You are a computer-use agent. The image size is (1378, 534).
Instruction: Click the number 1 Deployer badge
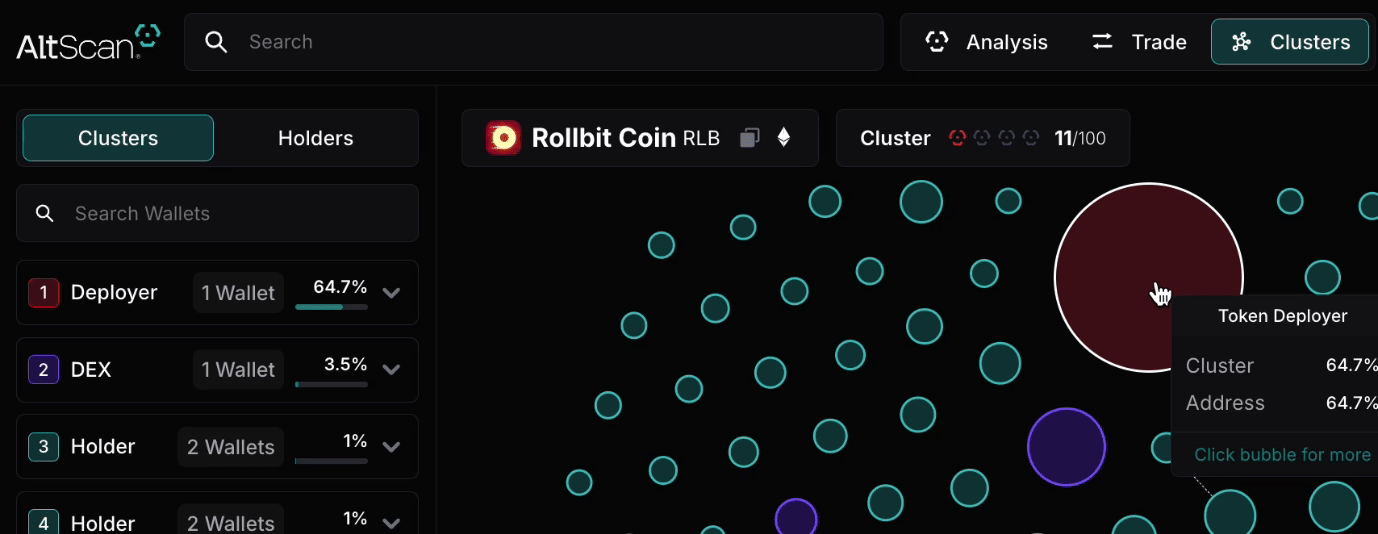pos(43,293)
